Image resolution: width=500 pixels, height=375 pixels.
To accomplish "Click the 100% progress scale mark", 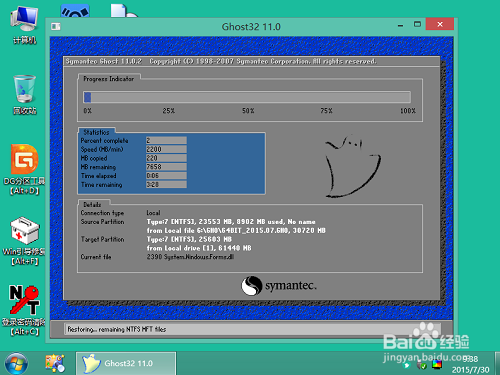I will coord(408,111).
